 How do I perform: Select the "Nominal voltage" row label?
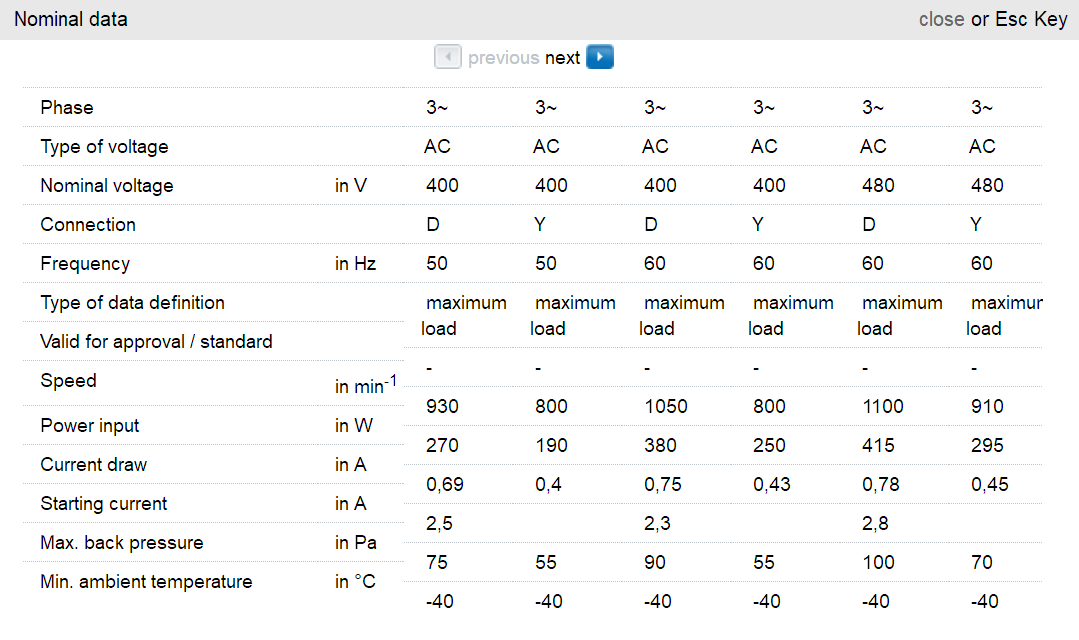click(107, 186)
